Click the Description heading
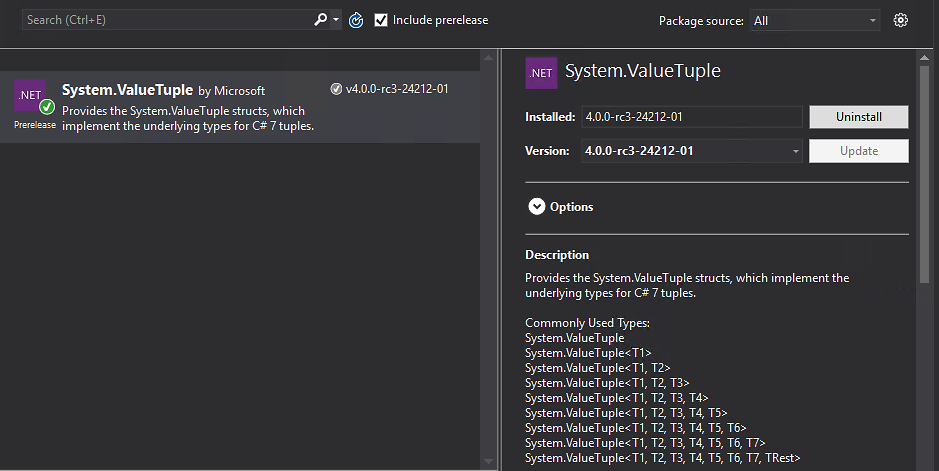 pyautogui.click(x=557, y=255)
